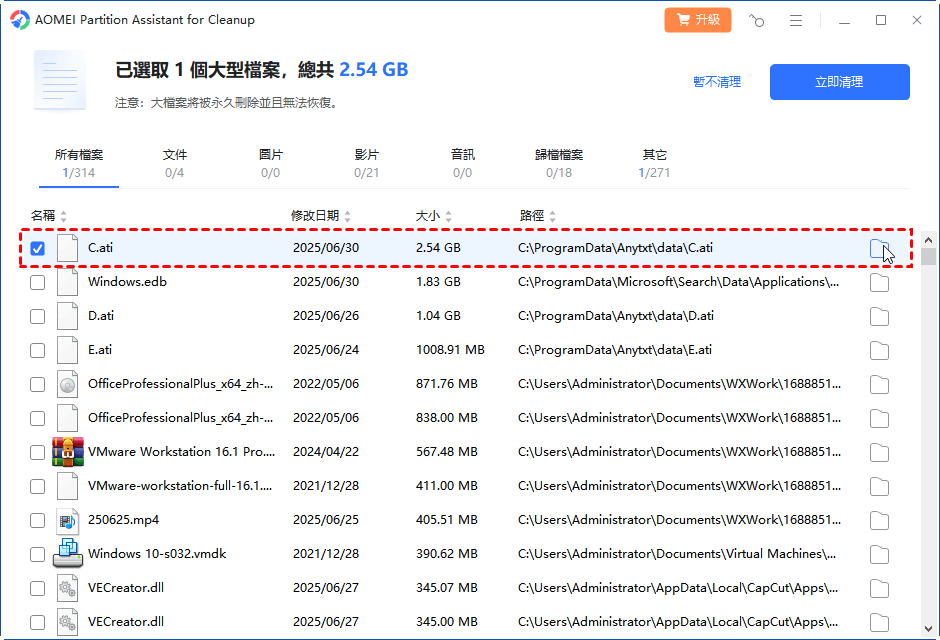
Task: Switch to 影片 tab
Action: (366, 164)
